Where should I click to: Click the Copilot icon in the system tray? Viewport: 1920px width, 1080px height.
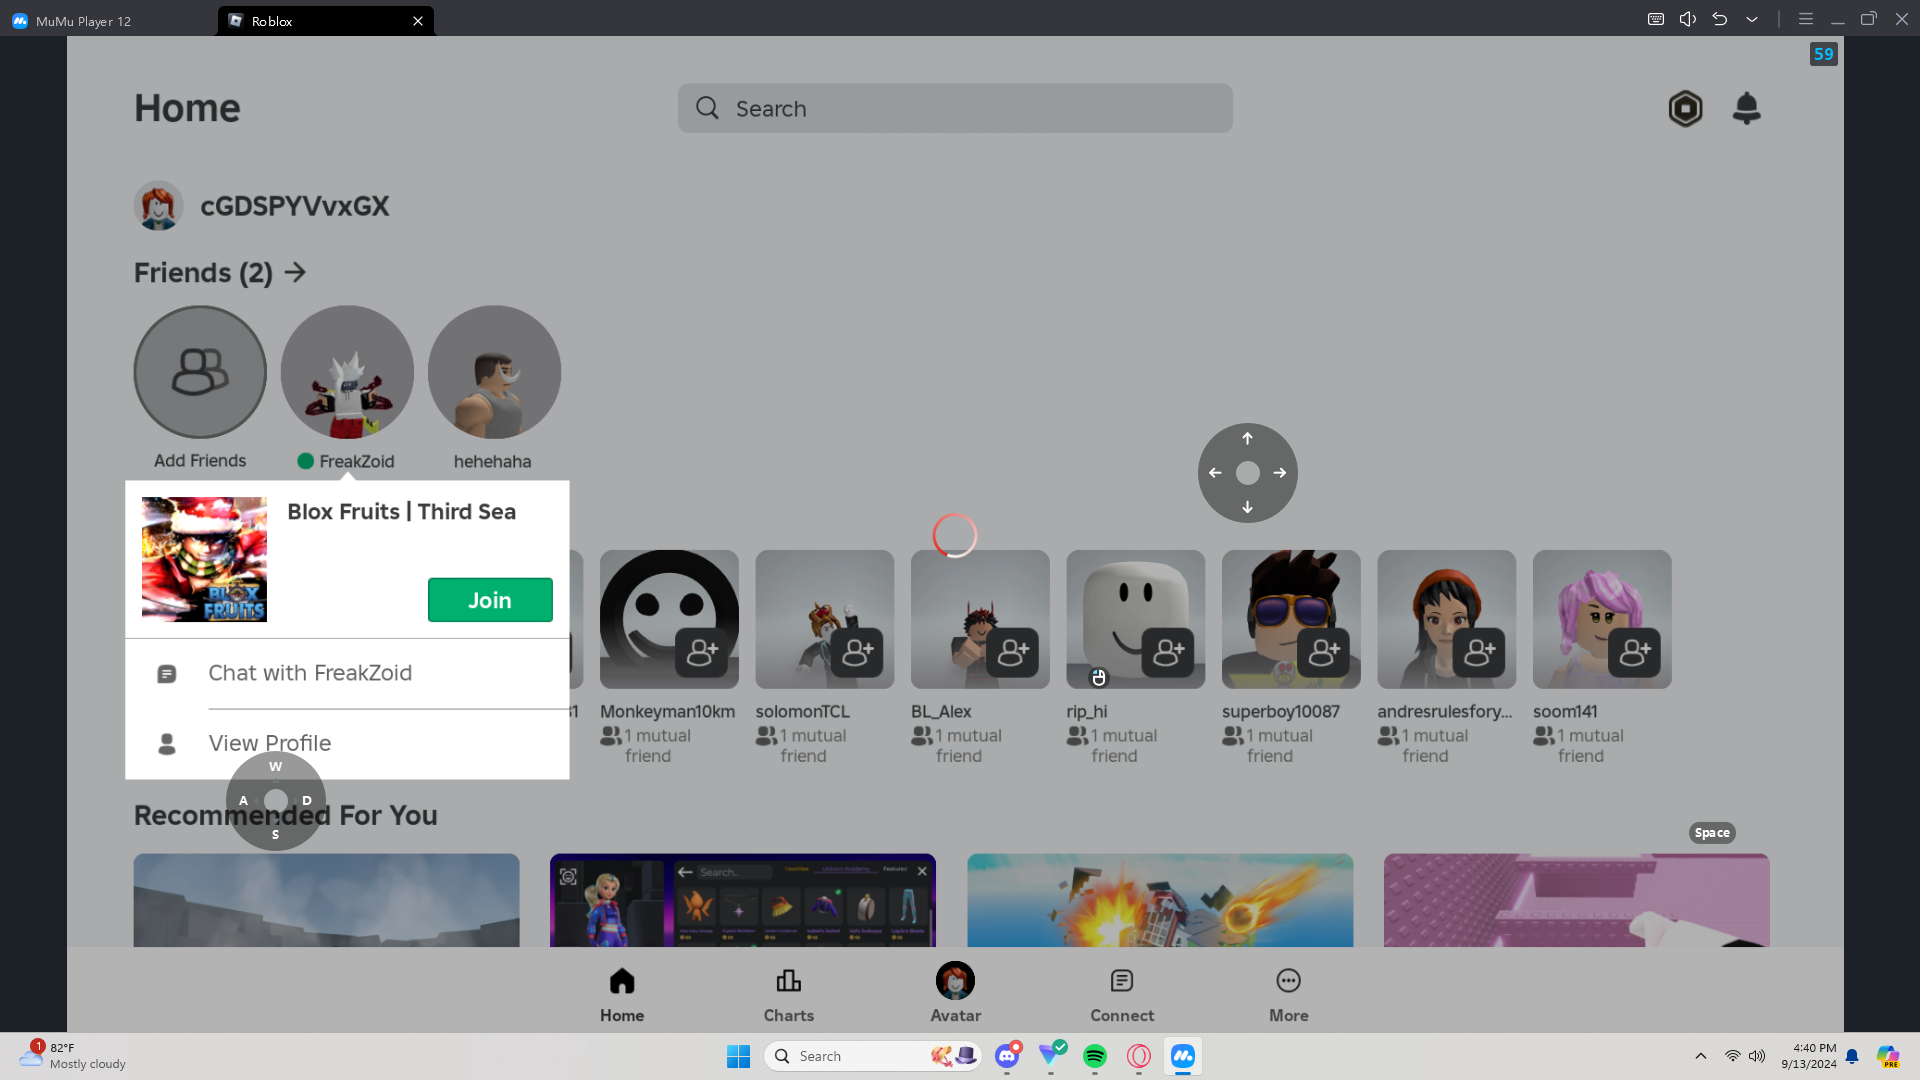(x=1888, y=1056)
